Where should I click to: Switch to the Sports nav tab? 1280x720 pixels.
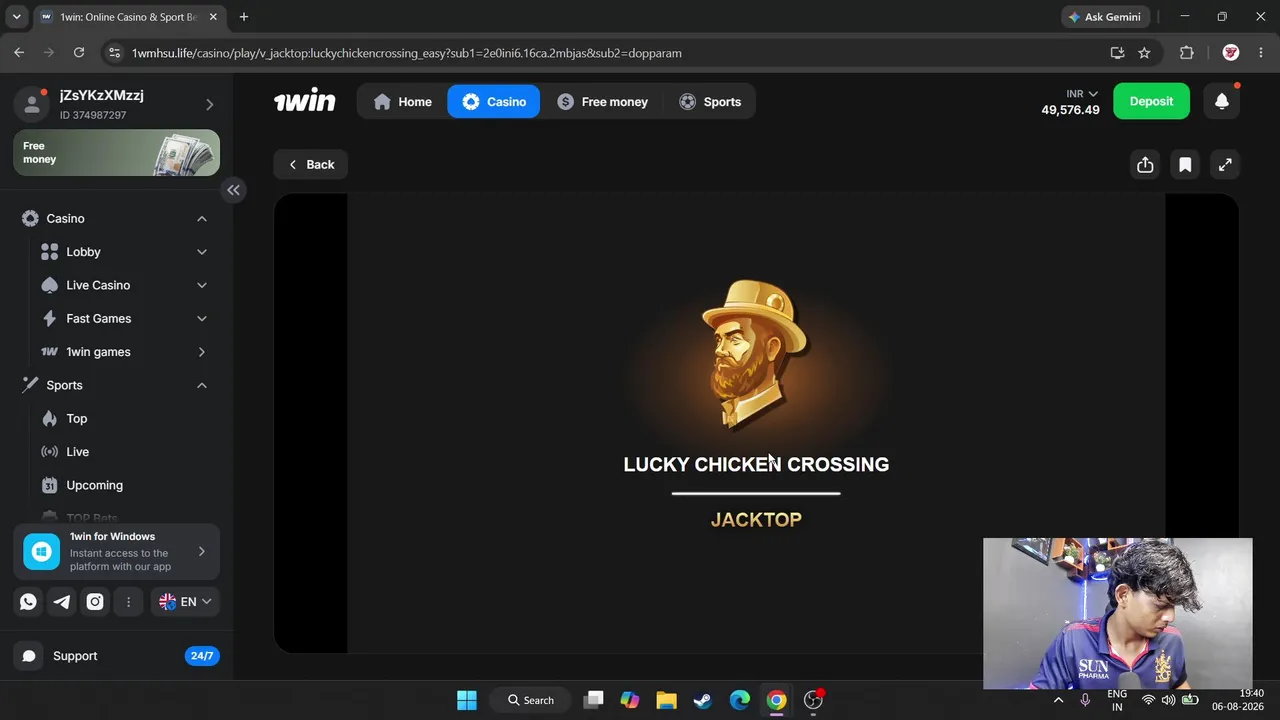click(x=710, y=101)
